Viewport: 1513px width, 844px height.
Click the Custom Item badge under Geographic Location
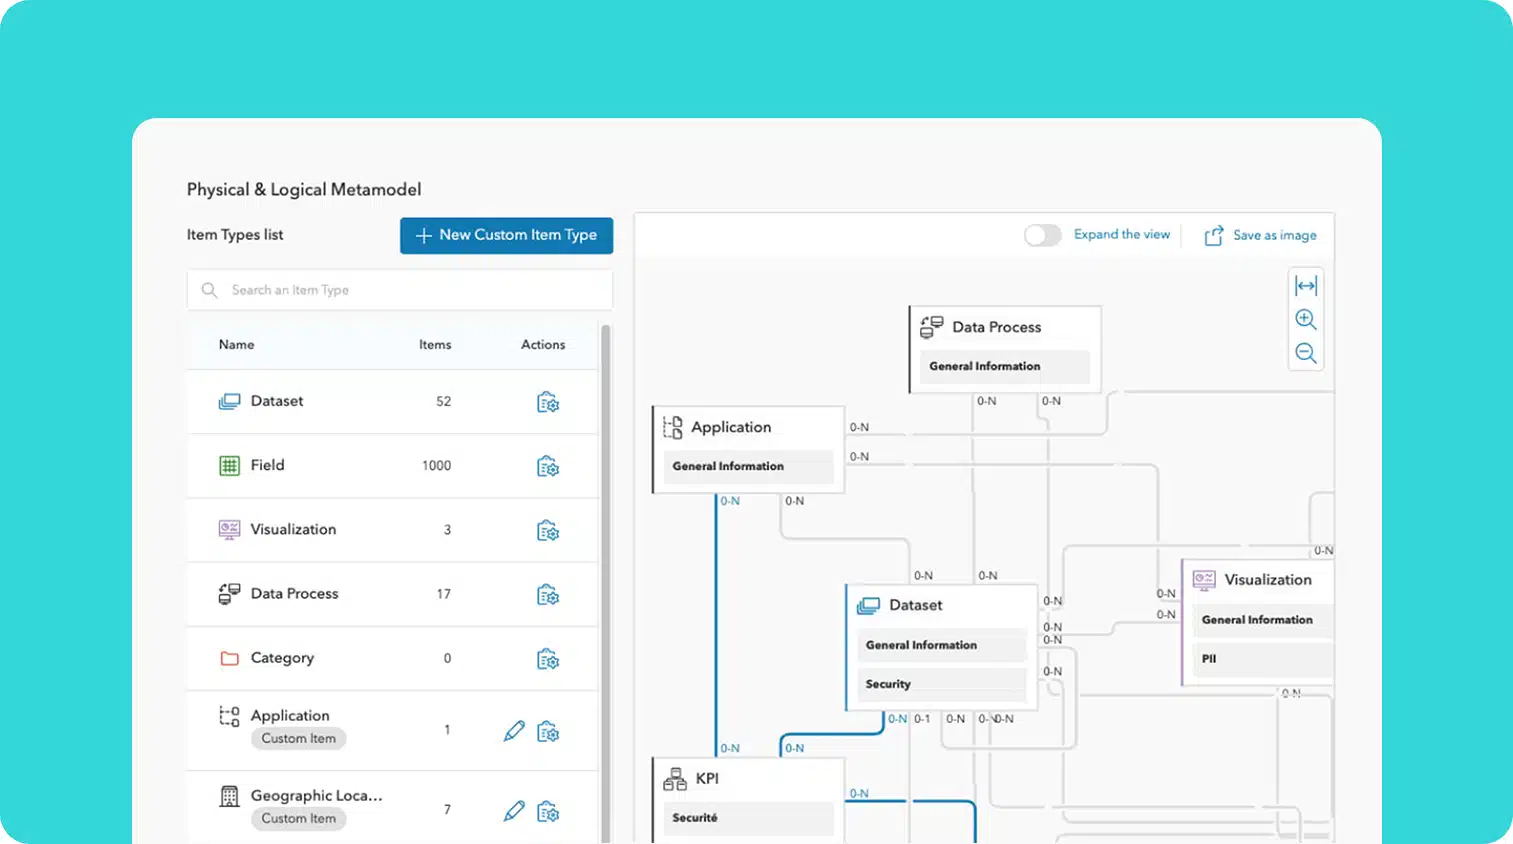[299, 818]
